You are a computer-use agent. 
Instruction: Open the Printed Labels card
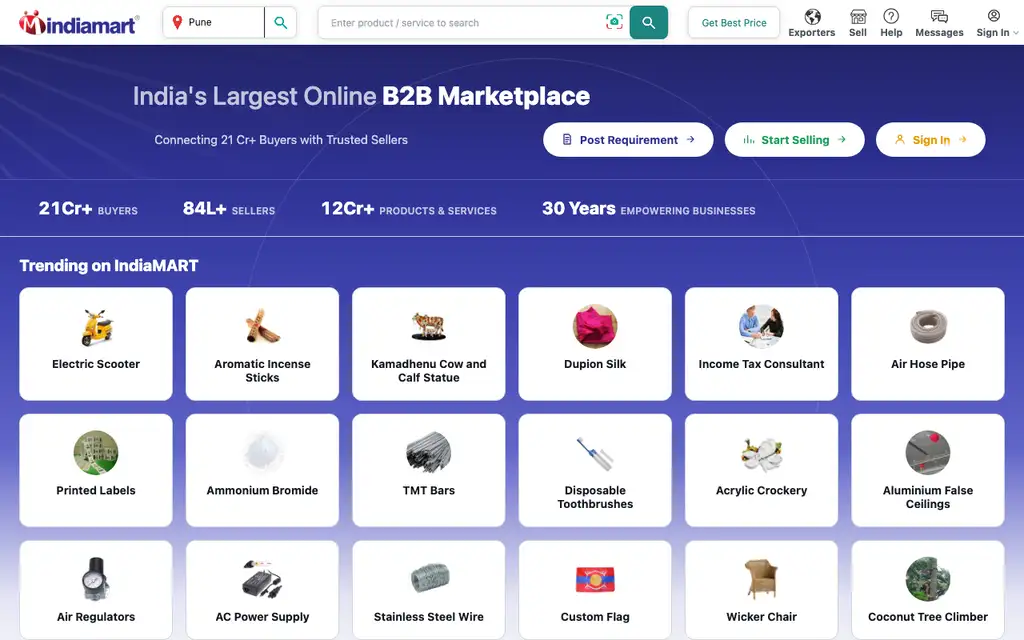tap(96, 470)
